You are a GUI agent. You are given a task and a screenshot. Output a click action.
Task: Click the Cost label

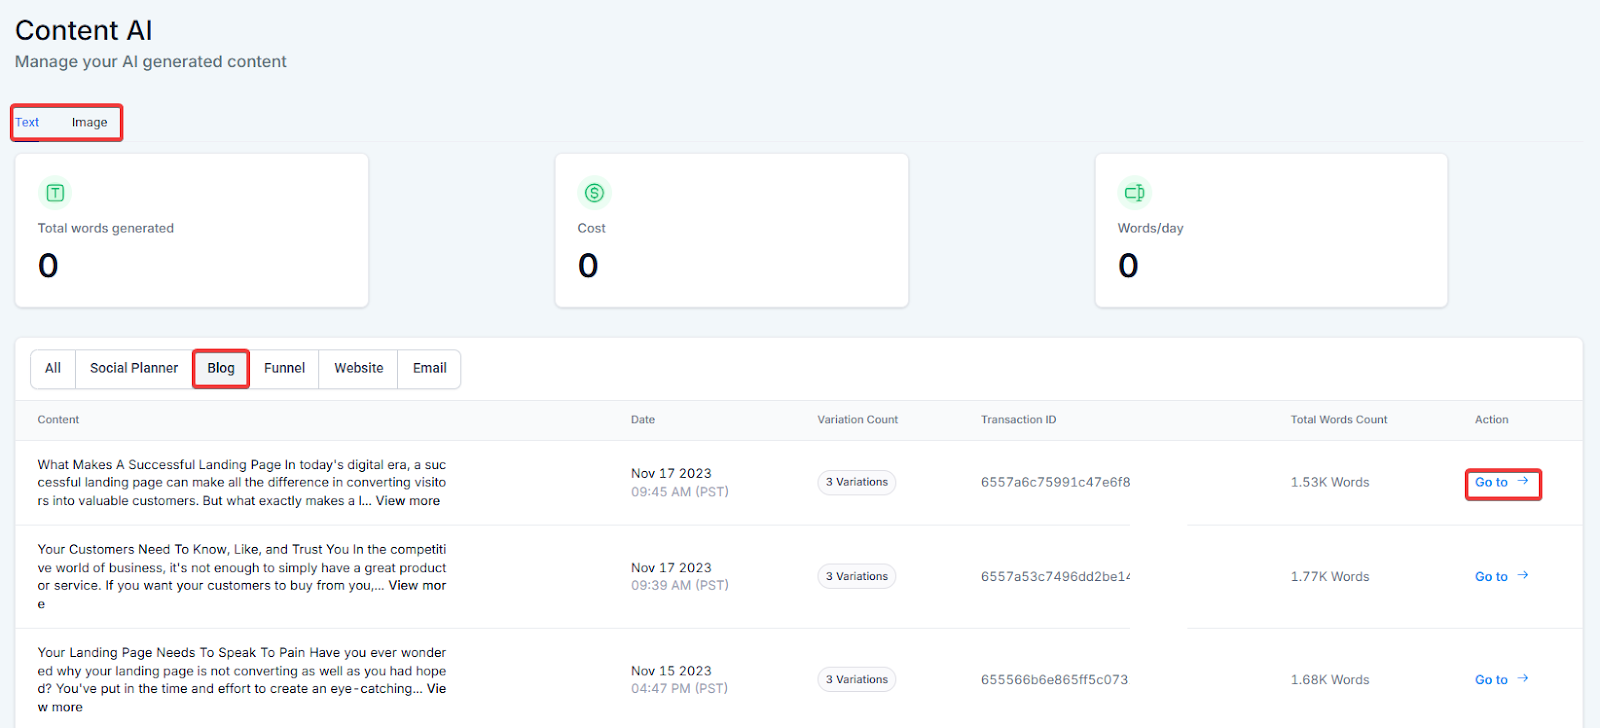[592, 228]
